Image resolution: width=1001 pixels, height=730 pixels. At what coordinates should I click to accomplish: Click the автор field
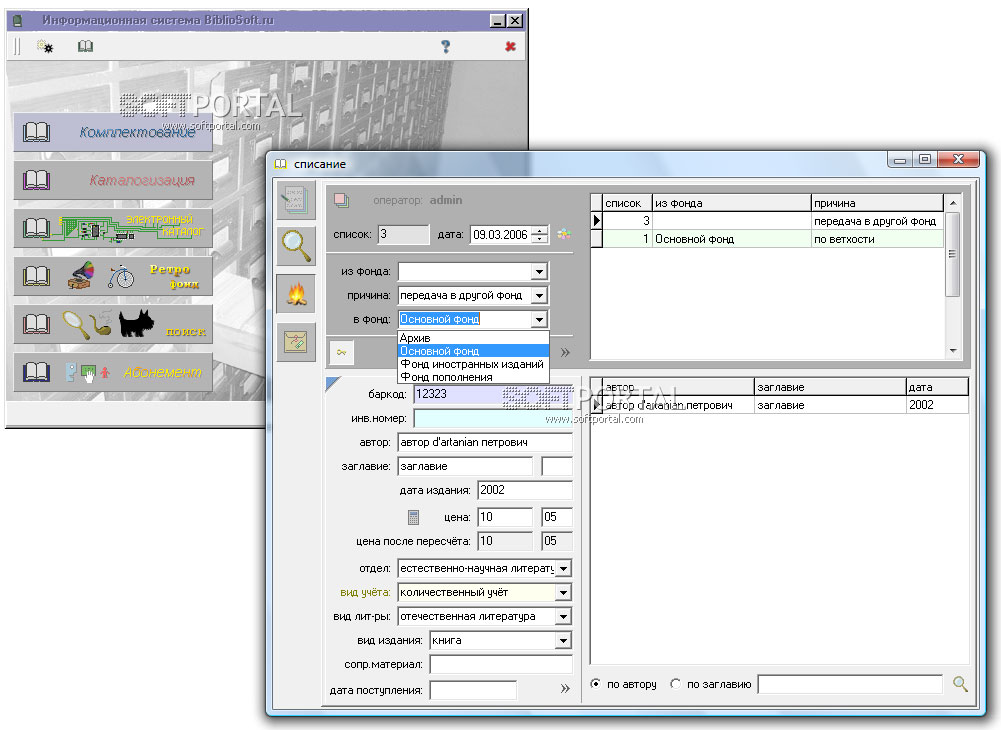point(485,442)
